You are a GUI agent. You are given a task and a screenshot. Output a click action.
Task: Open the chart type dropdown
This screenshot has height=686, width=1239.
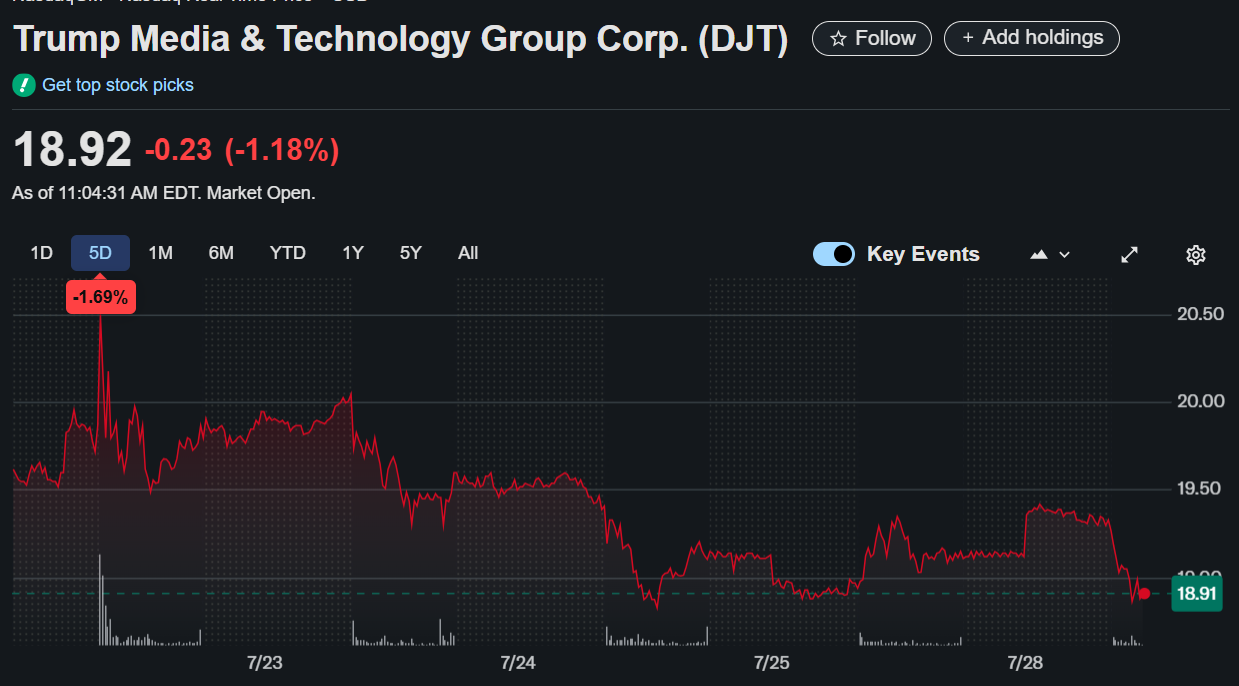pyautogui.click(x=1050, y=254)
